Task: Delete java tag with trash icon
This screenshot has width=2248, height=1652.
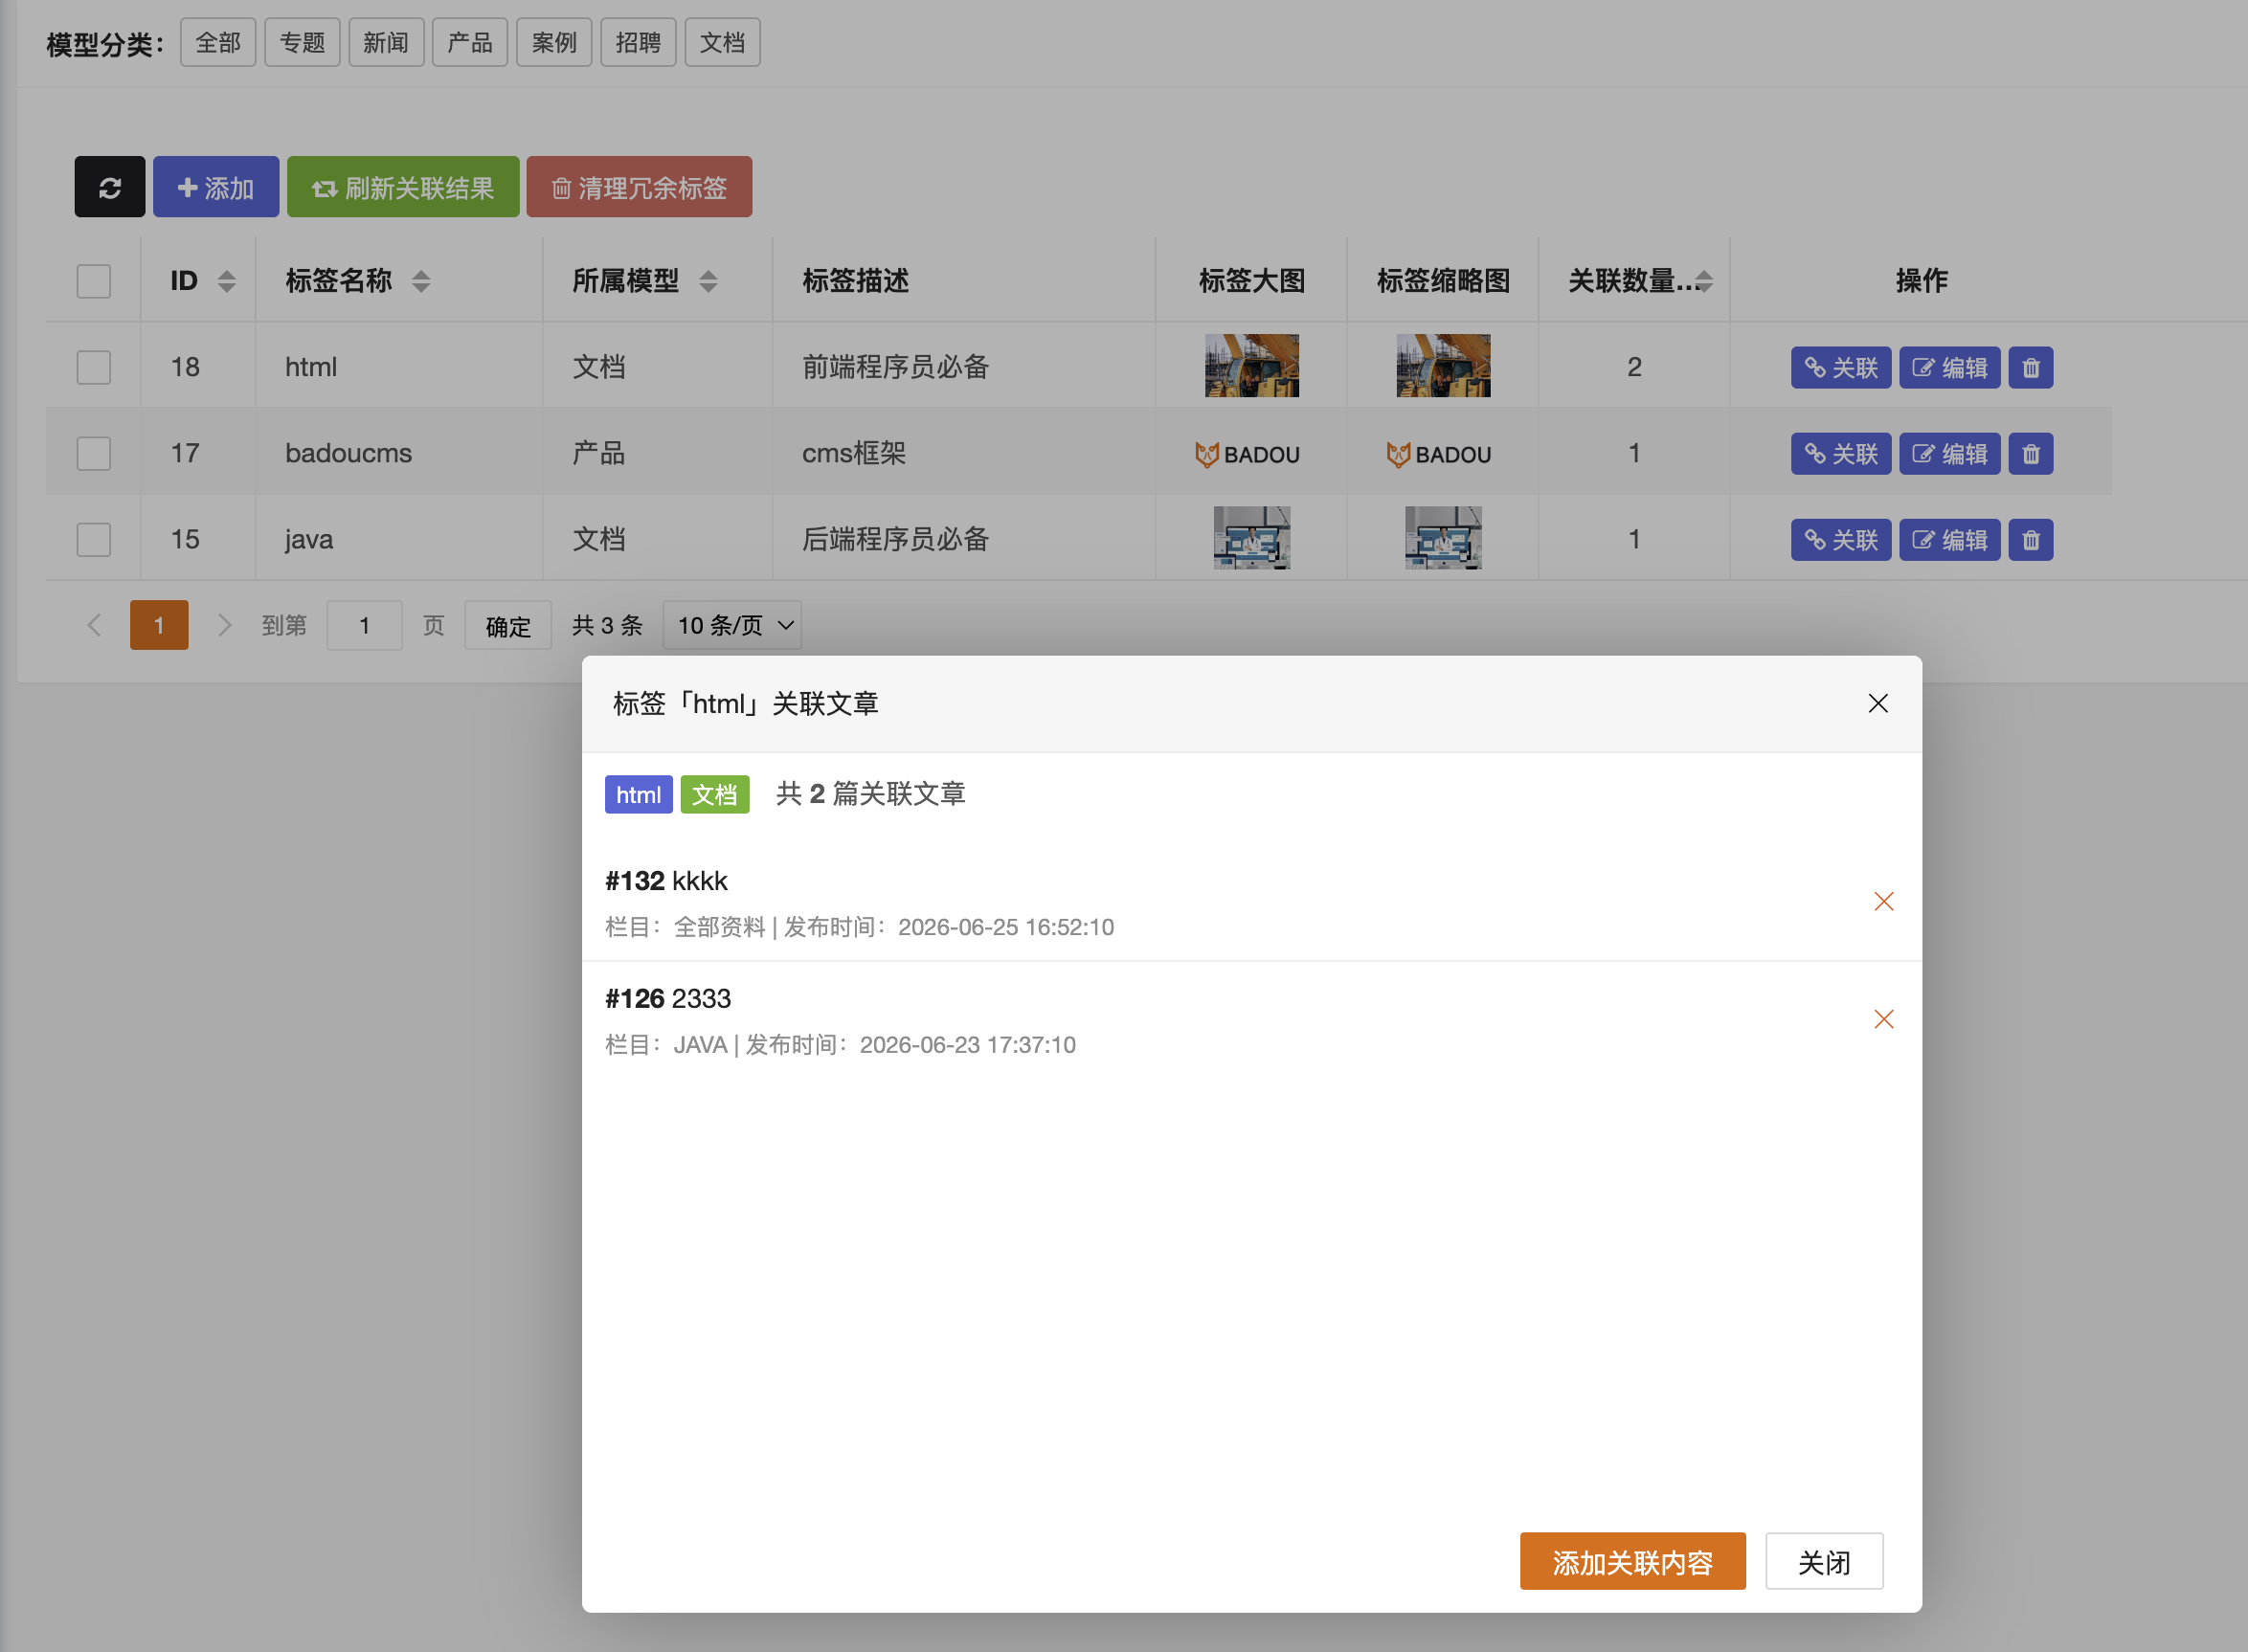Action: (2030, 540)
